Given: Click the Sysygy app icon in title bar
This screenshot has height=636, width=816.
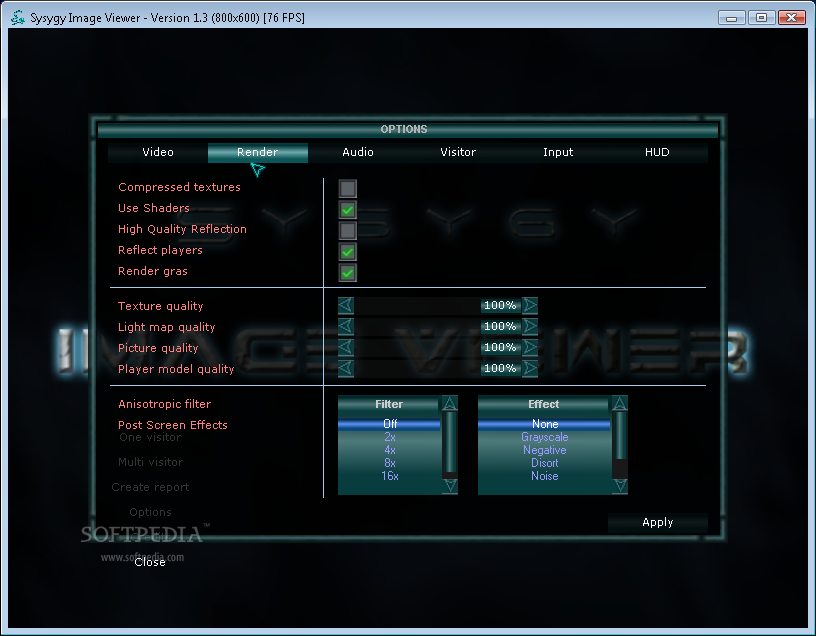Looking at the screenshot, I should [18, 18].
